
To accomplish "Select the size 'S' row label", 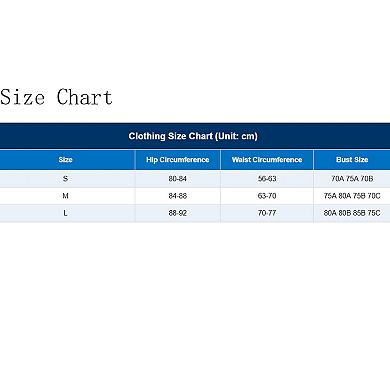I will pos(65,179).
